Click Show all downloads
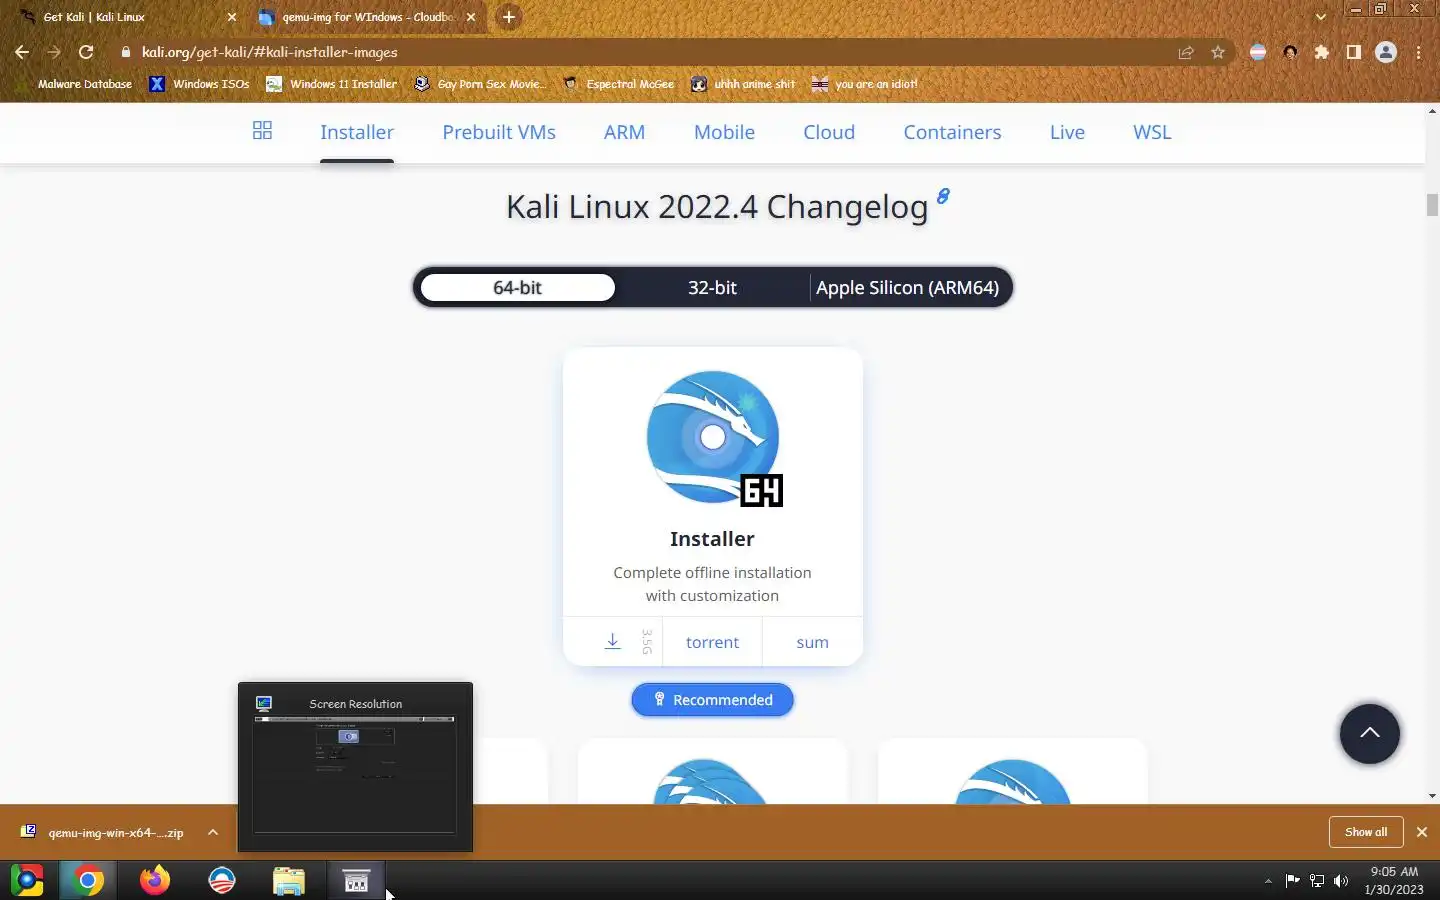1440x900 pixels. coord(1366,832)
